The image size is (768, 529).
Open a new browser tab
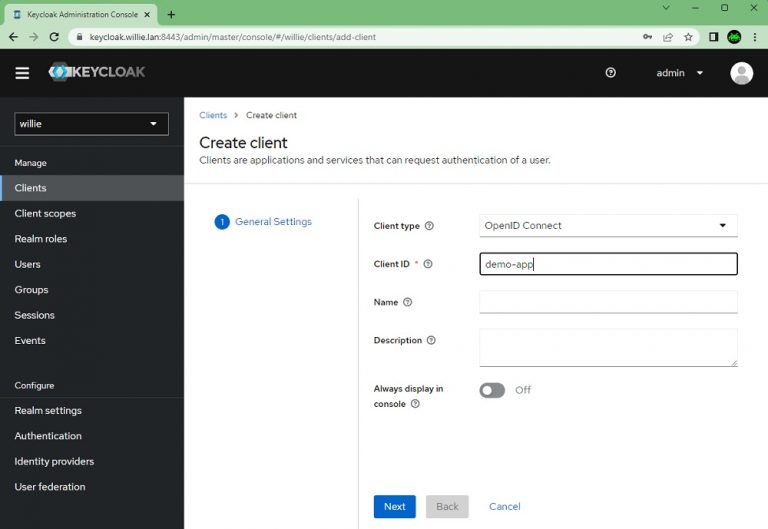pos(171,15)
